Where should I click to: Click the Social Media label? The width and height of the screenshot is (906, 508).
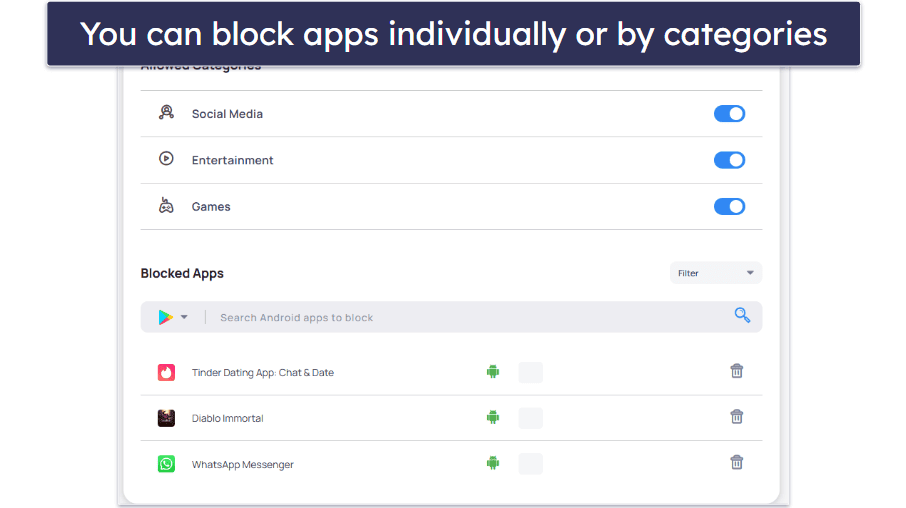pyautogui.click(x=227, y=114)
